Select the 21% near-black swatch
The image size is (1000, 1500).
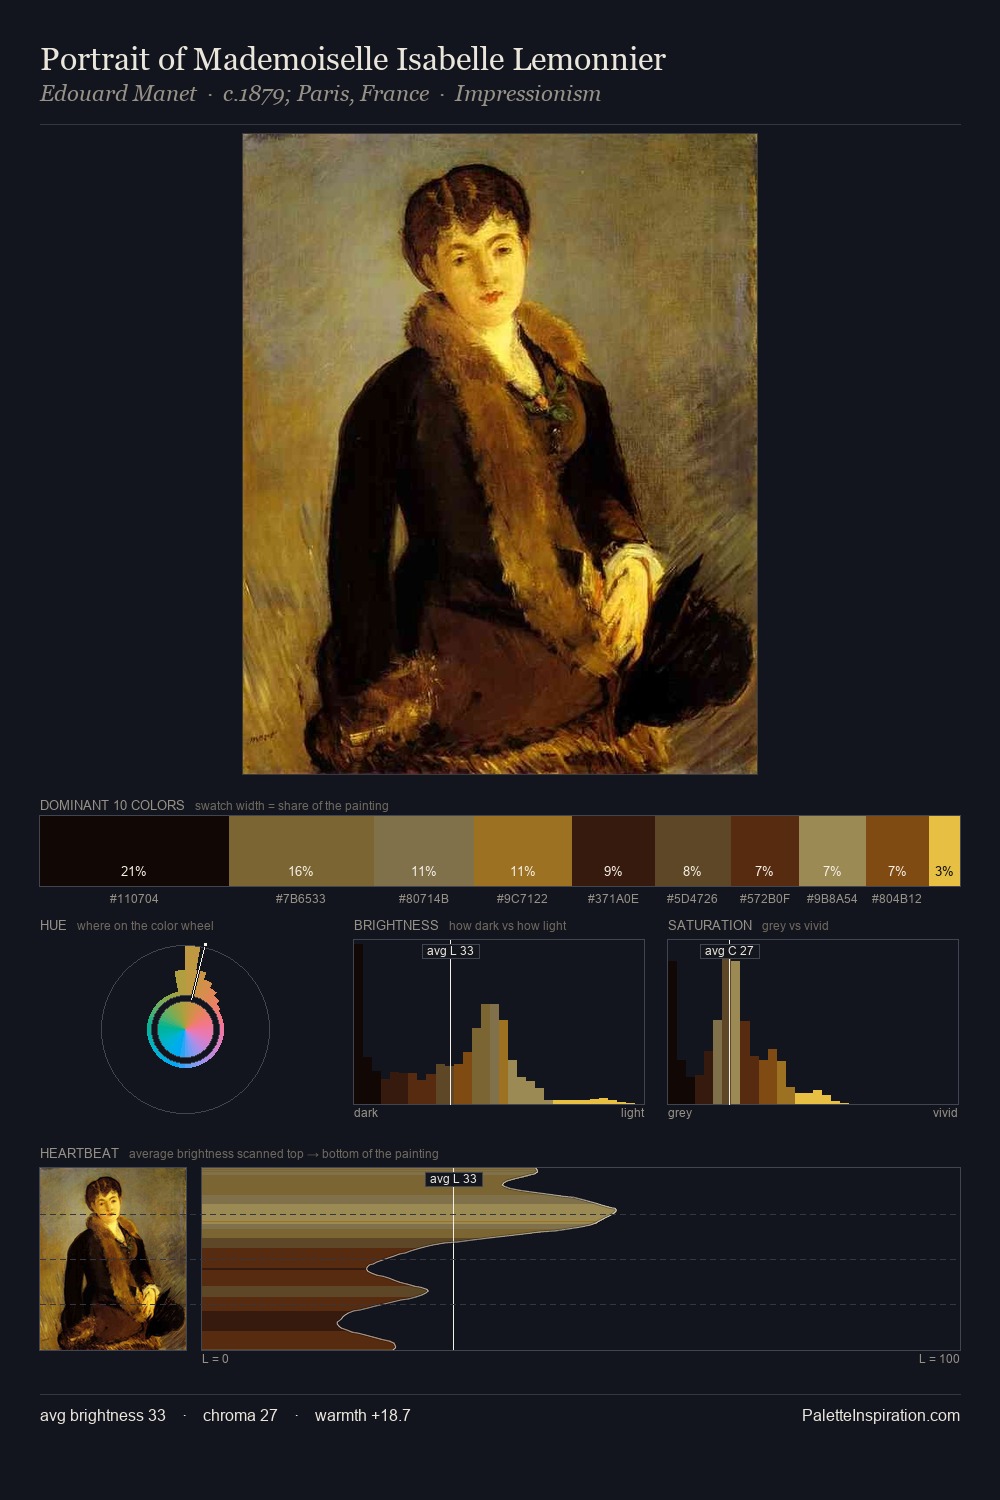(134, 851)
